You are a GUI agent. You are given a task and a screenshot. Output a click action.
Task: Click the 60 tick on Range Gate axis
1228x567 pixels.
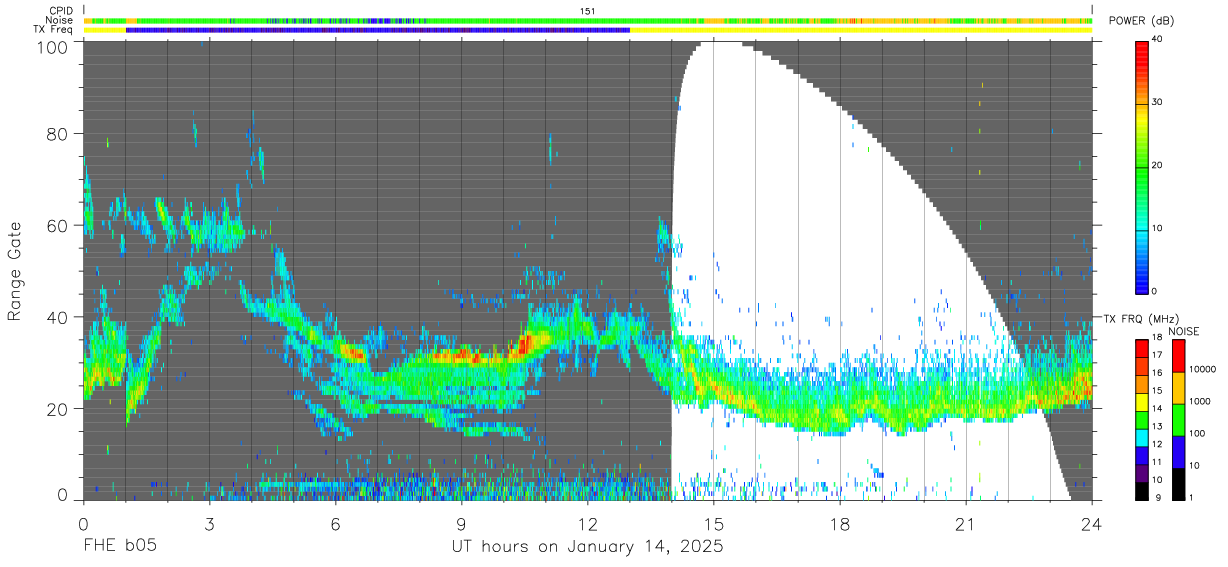point(58,225)
